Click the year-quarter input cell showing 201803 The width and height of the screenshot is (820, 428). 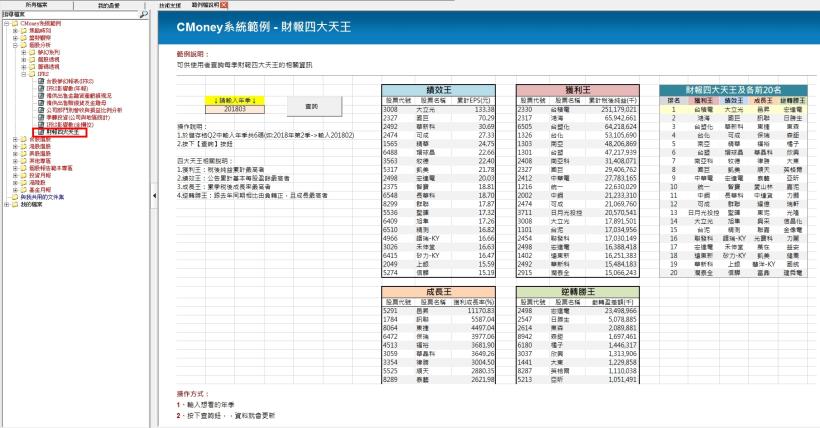[x=235, y=109]
